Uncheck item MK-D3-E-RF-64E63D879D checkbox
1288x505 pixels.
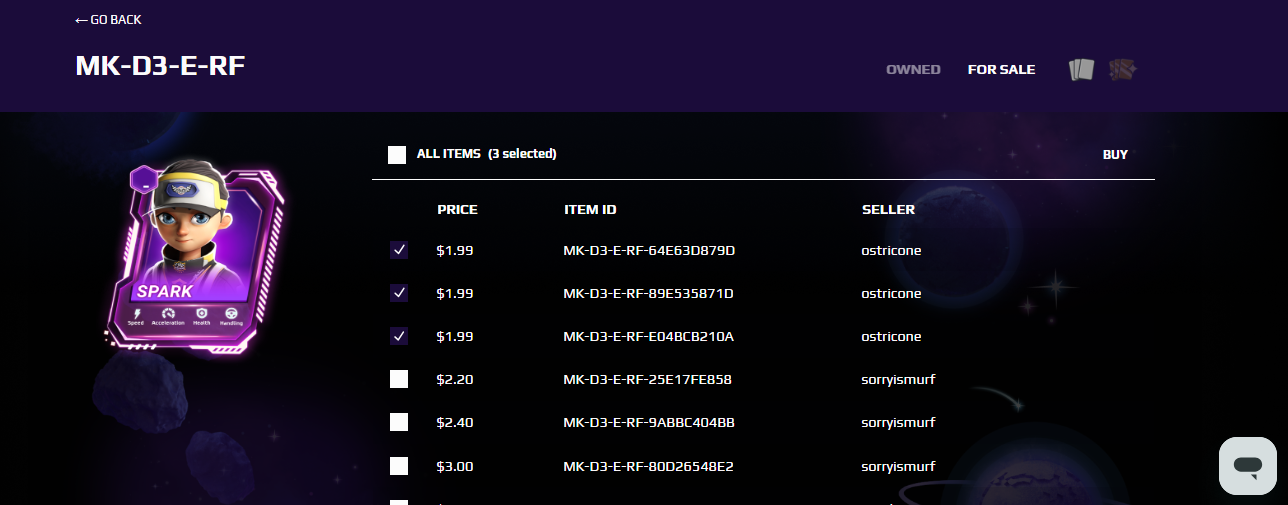(x=399, y=250)
